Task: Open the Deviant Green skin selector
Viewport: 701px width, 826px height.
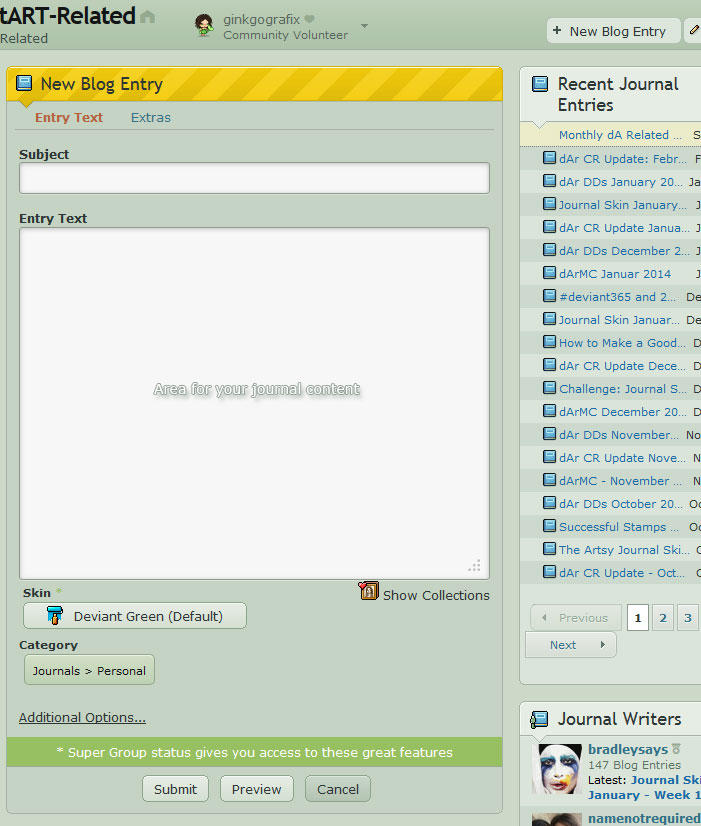Action: coord(135,616)
